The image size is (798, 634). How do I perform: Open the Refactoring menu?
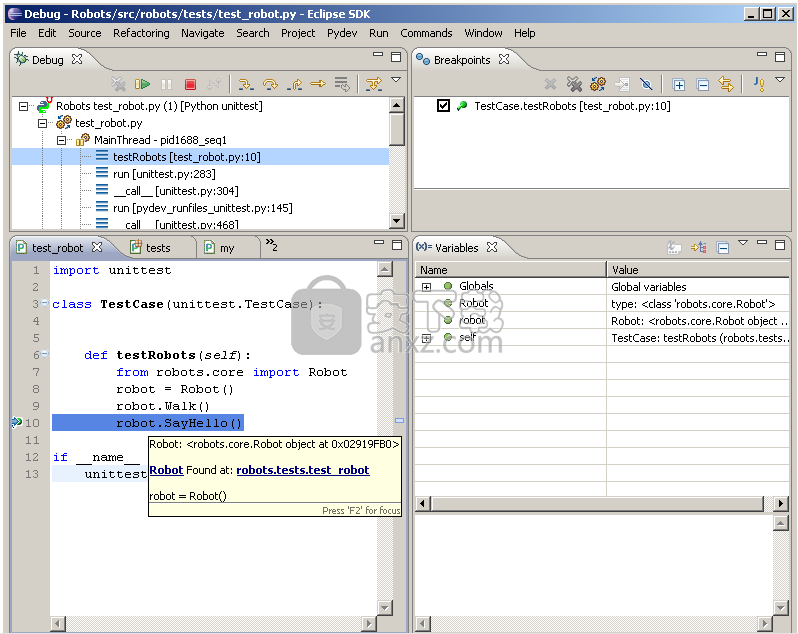tap(141, 33)
